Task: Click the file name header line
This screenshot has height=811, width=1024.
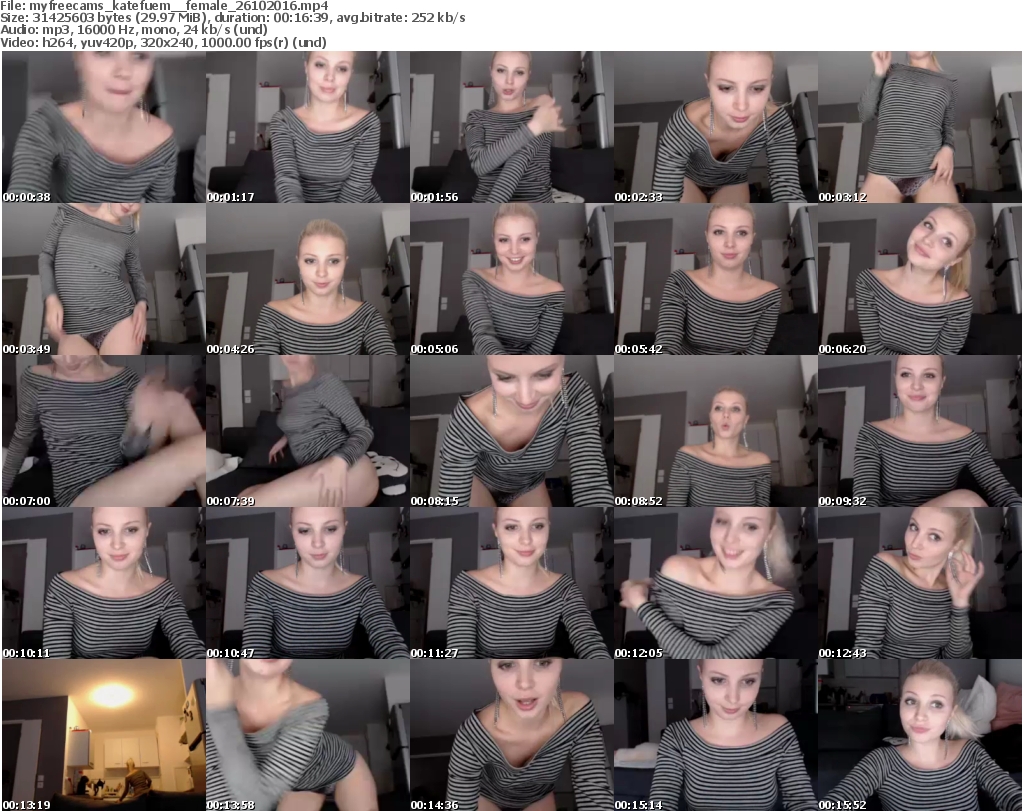Action: (x=164, y=6)
